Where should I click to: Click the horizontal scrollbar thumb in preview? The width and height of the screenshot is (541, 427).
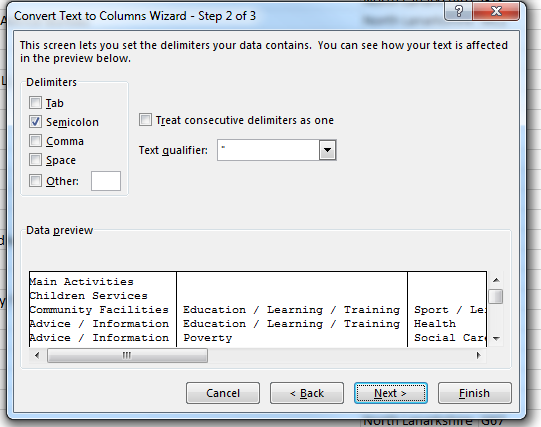[127, 355]
